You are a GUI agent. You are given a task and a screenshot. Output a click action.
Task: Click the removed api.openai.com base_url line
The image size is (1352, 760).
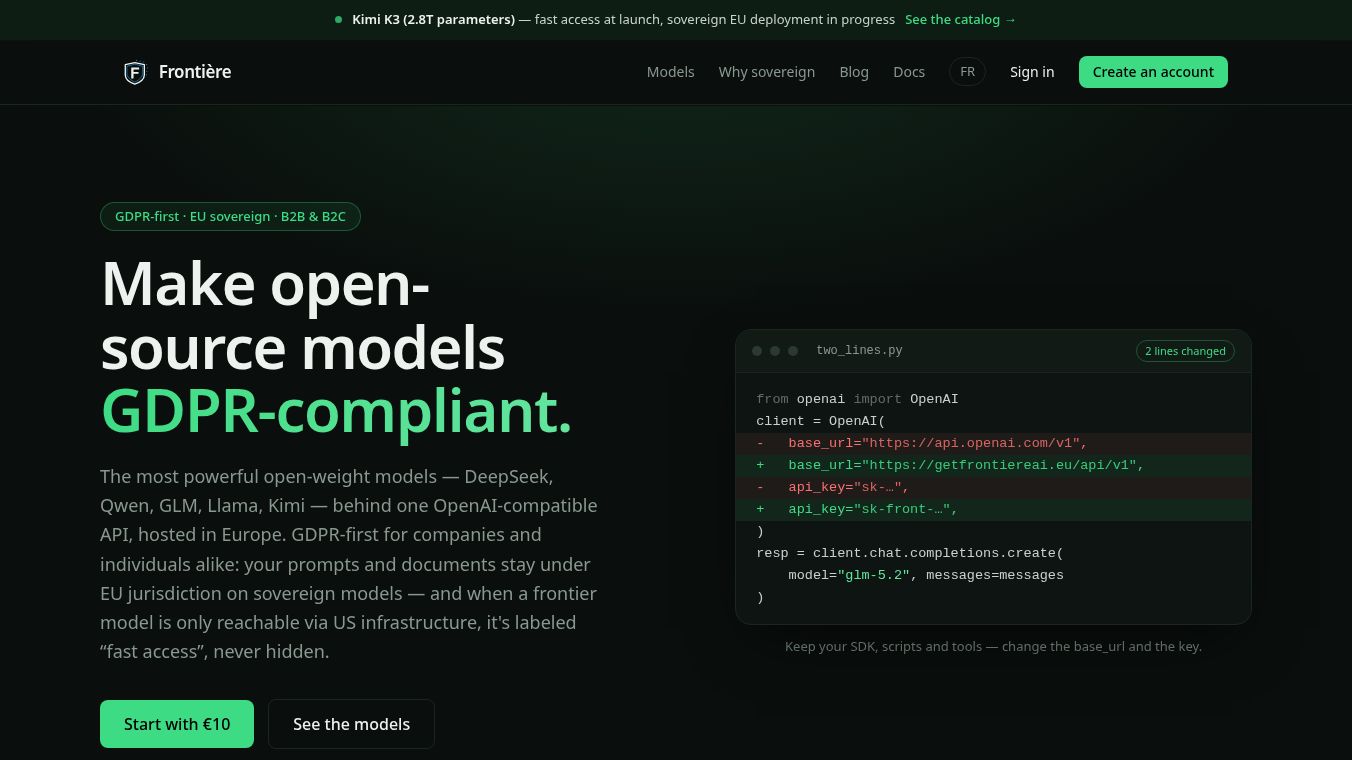point(993,443)
